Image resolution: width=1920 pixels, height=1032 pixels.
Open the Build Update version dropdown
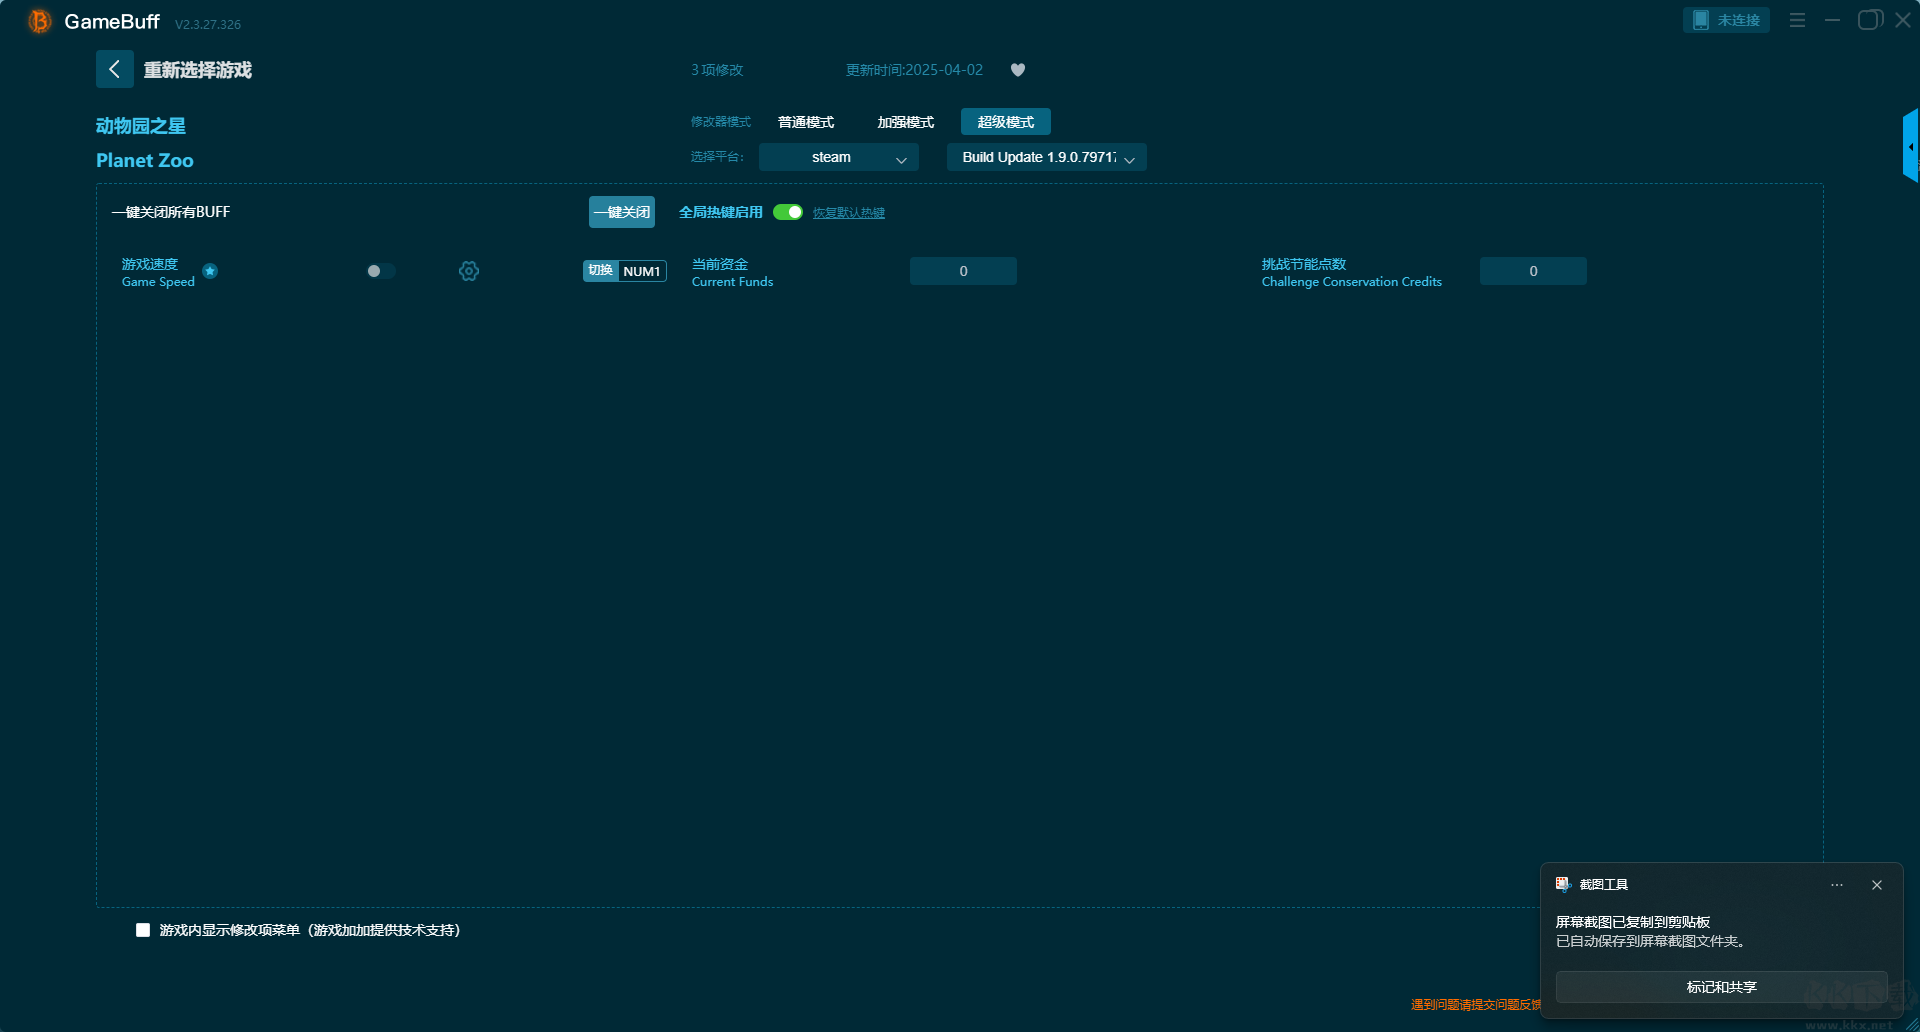tap(1047, 157)
